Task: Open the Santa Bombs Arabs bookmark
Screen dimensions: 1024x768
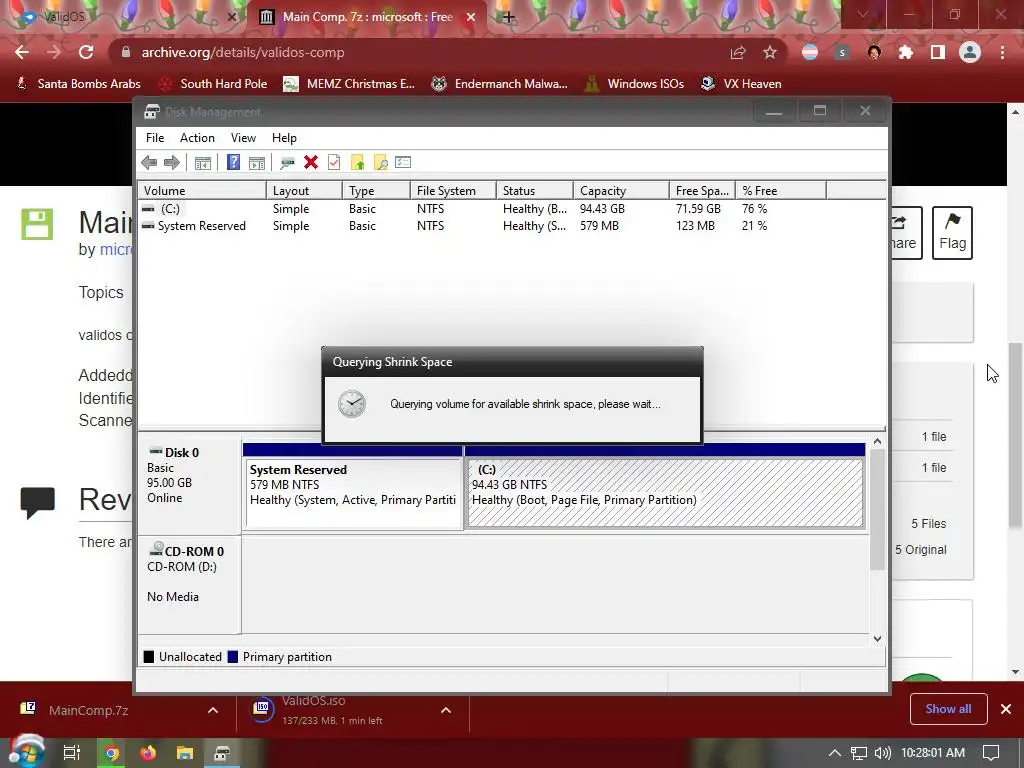Action: [x=78, y=84]
